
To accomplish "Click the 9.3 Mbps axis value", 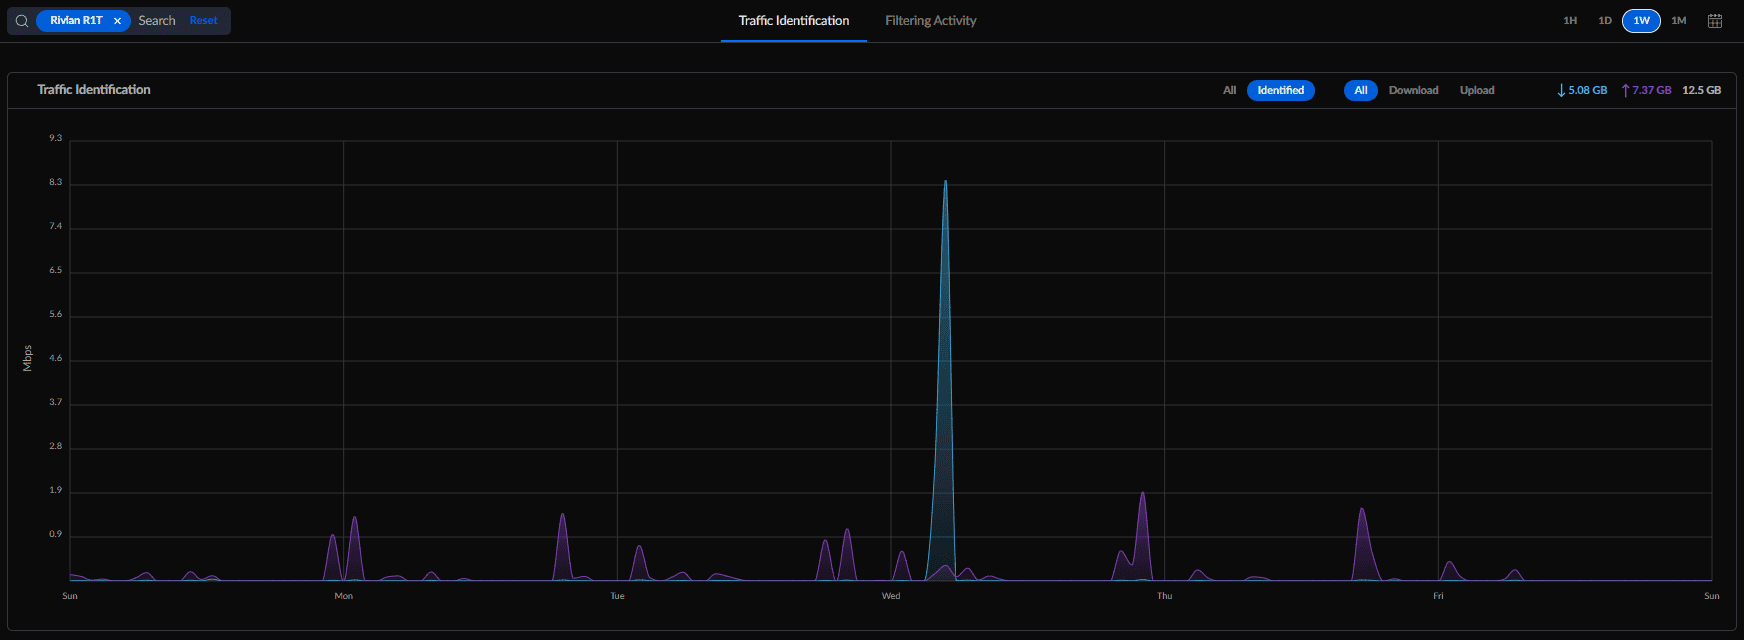I will click(x=56, y=138).
